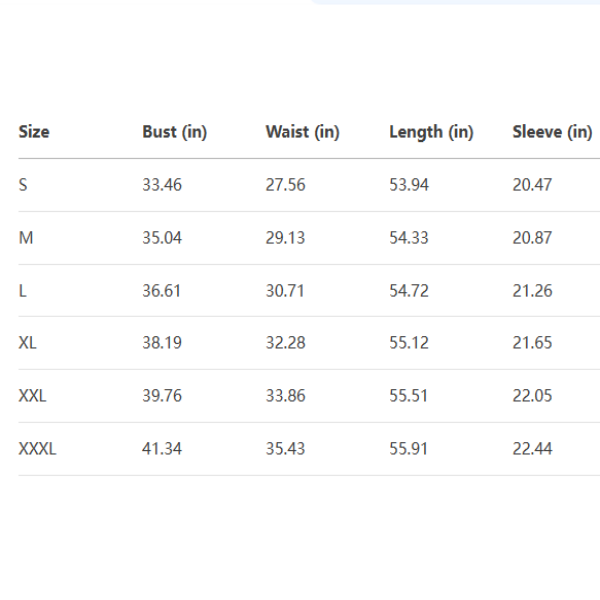600x600 pixels.
Task: Select the XXL size row label
Action: coord(33,396)
